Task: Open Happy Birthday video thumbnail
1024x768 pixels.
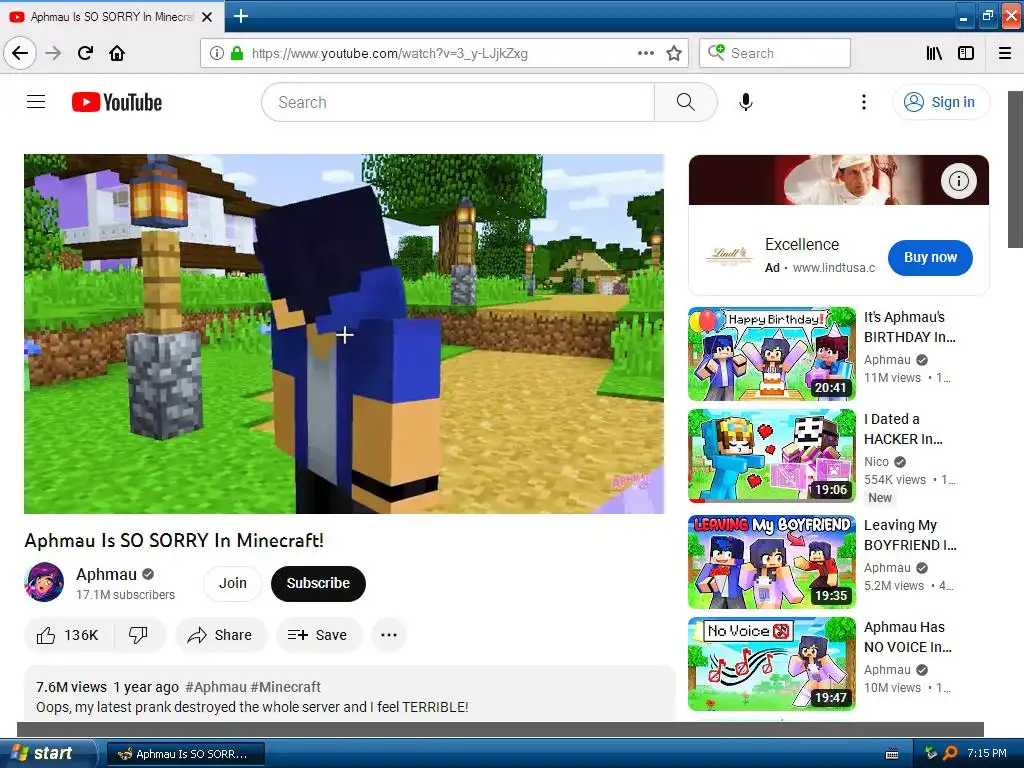Action: [x=772, y=353]
